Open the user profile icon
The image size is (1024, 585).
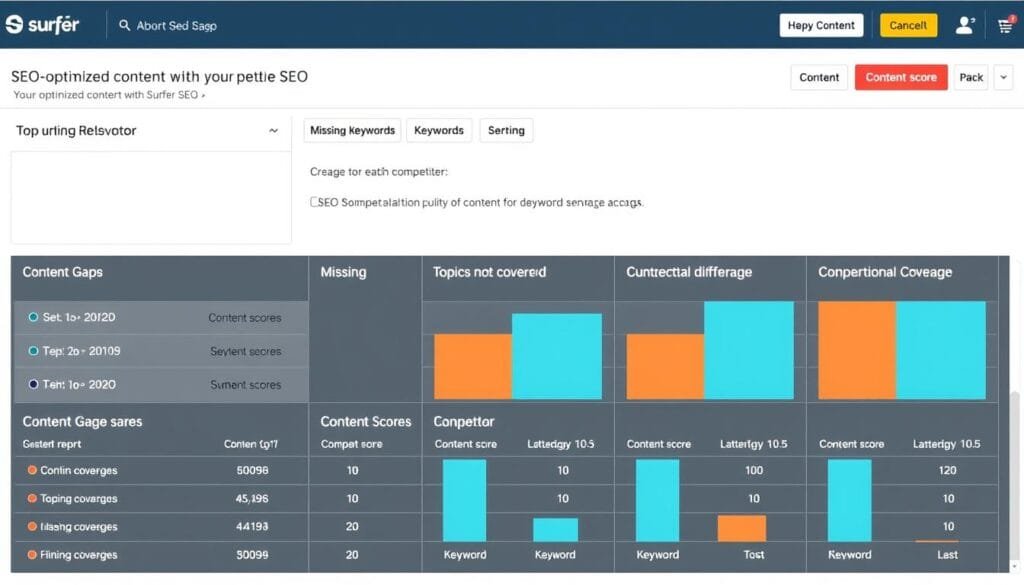[964, 26]
